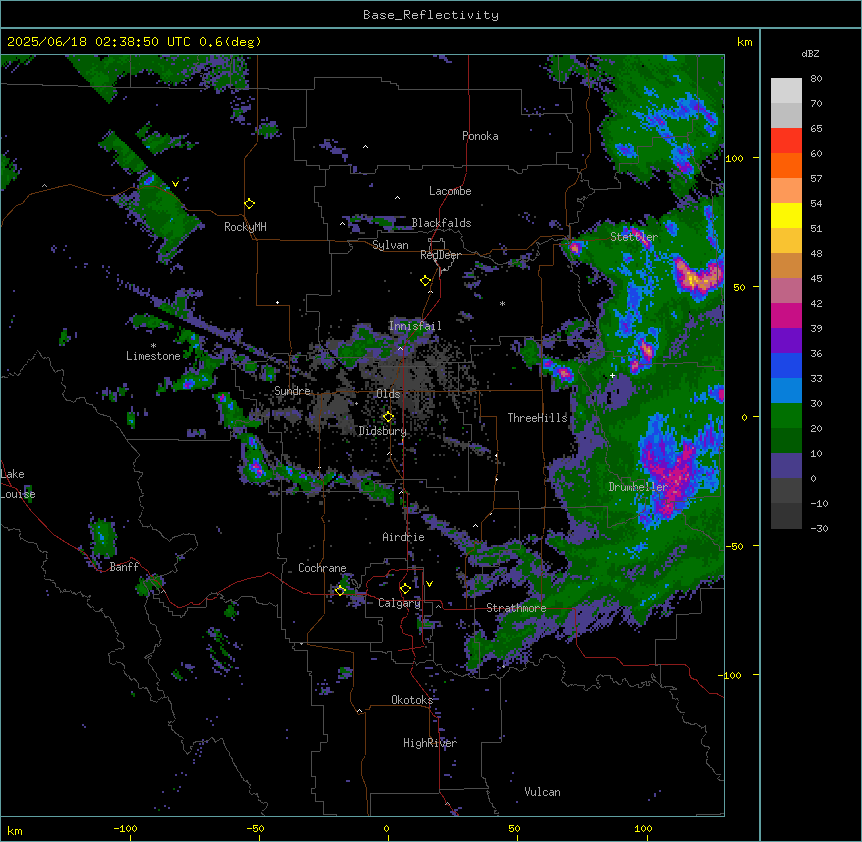
Task: Click the Vulcan label
Action: pos(543,792)
